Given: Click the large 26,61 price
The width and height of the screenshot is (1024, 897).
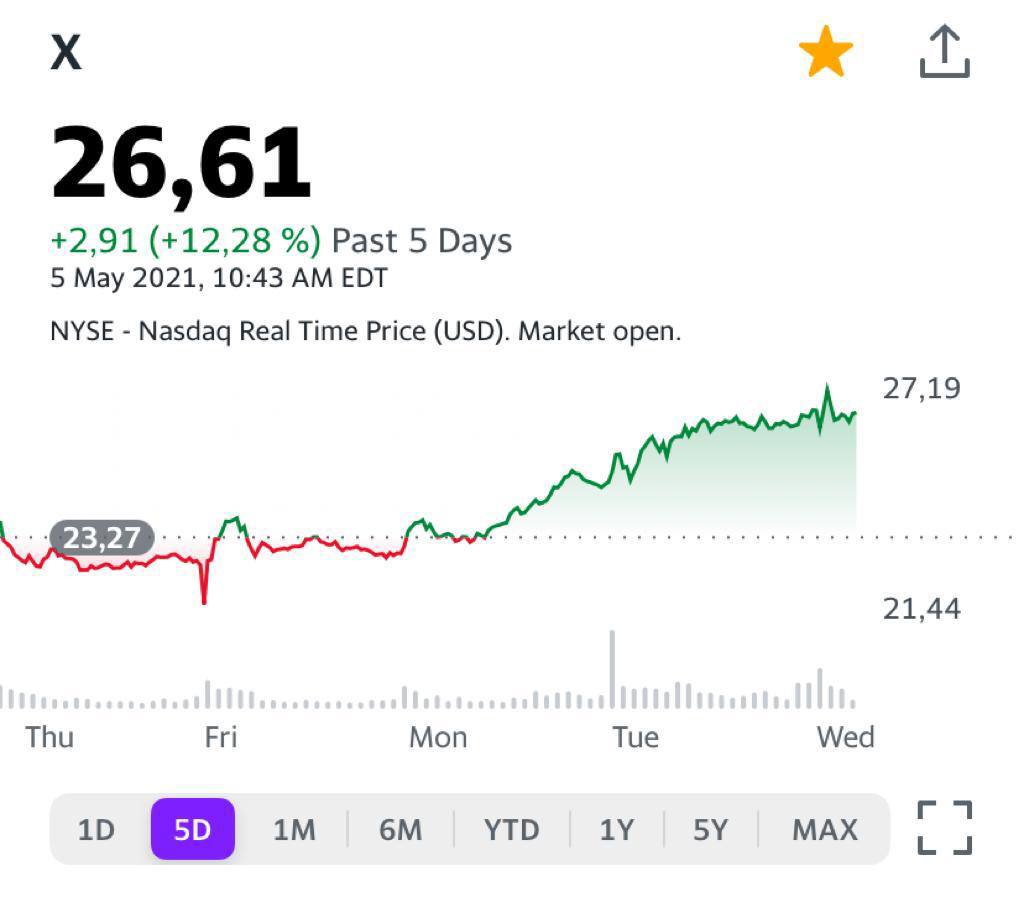Looking at the screenshot, I should pos(181,163).
